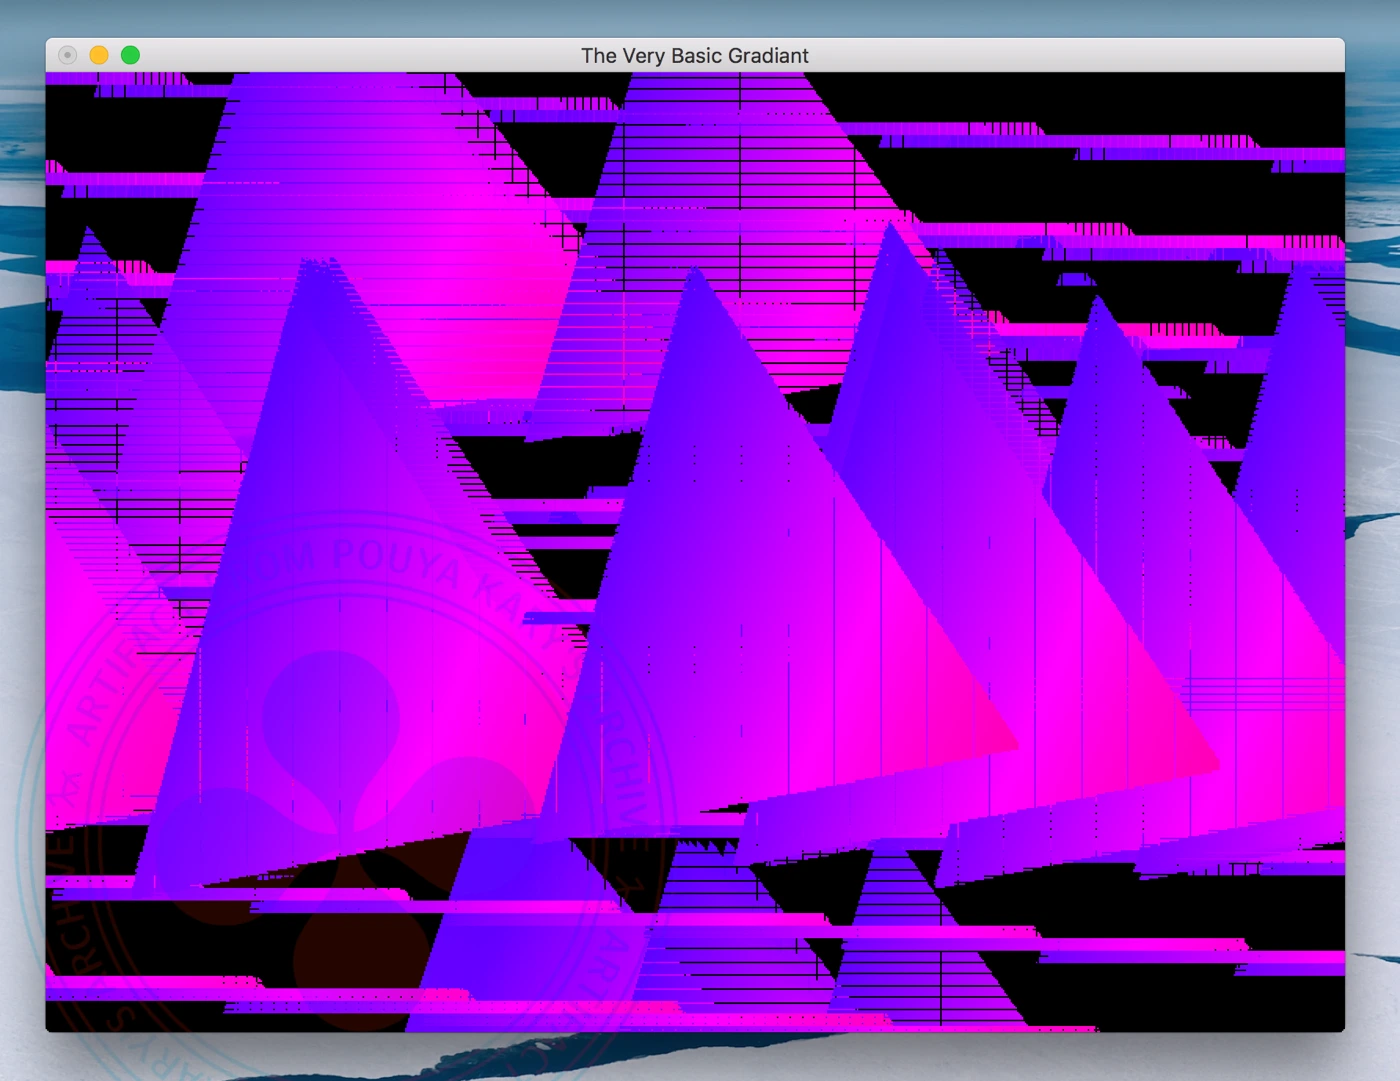
Task: Click the blue peak of the second-rightmost triangle
Action: pos(1098,310)
